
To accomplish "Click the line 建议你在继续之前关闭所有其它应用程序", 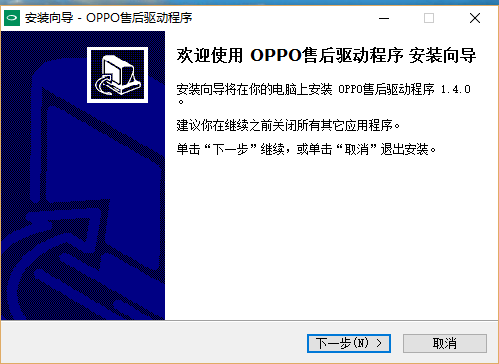I will (x=288, y=126).
